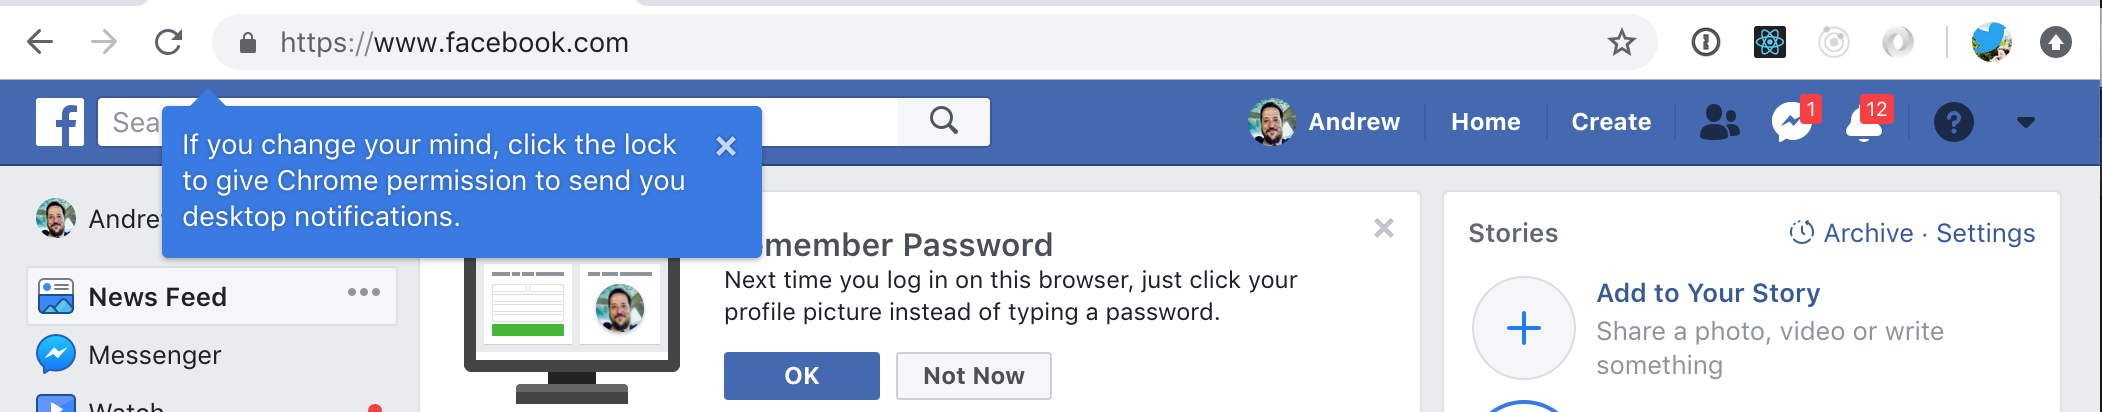2102x412 pixels.
Task: Go to the Home tab
Action: 1485,122
